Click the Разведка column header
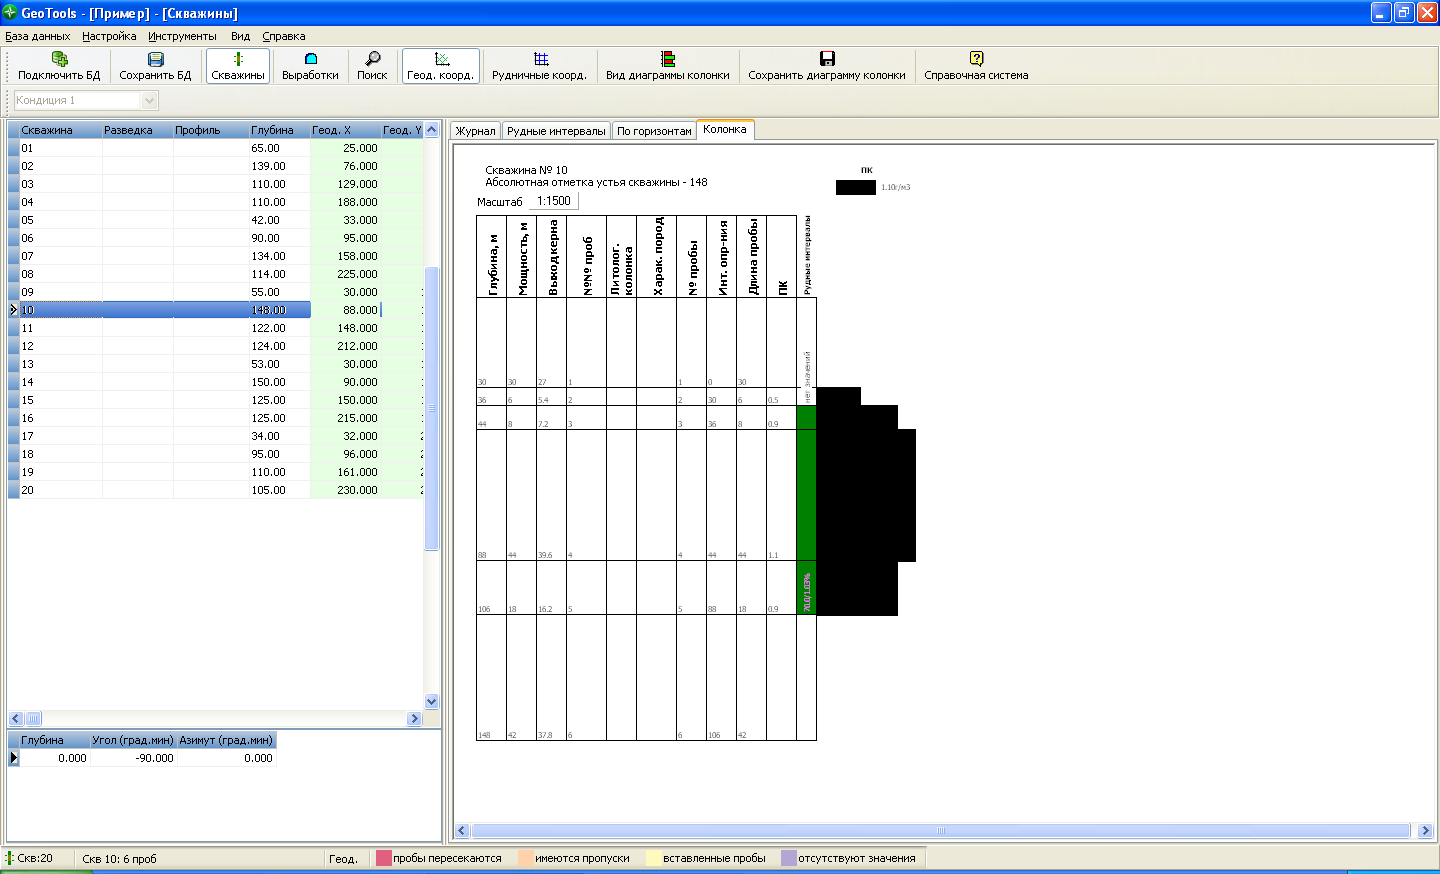Screen dimensions: 1440x874 pyautogui.click(x=137, y=130)
